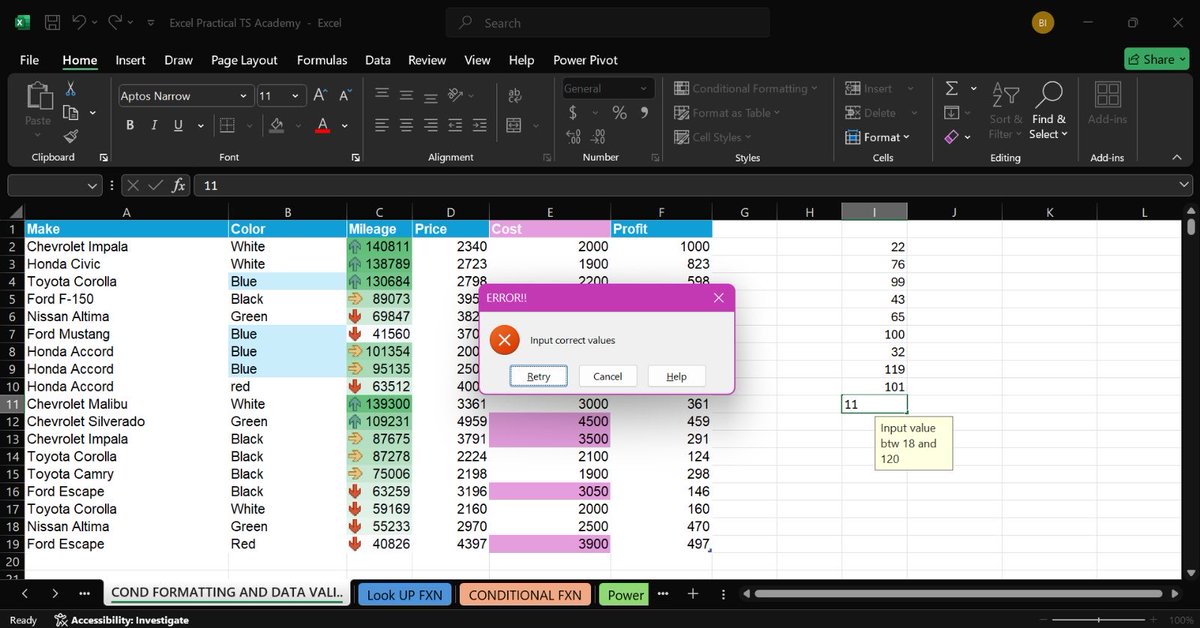Click the Insert Function fx icon
Screen dimensions: 1200x628
click(178, 185)
